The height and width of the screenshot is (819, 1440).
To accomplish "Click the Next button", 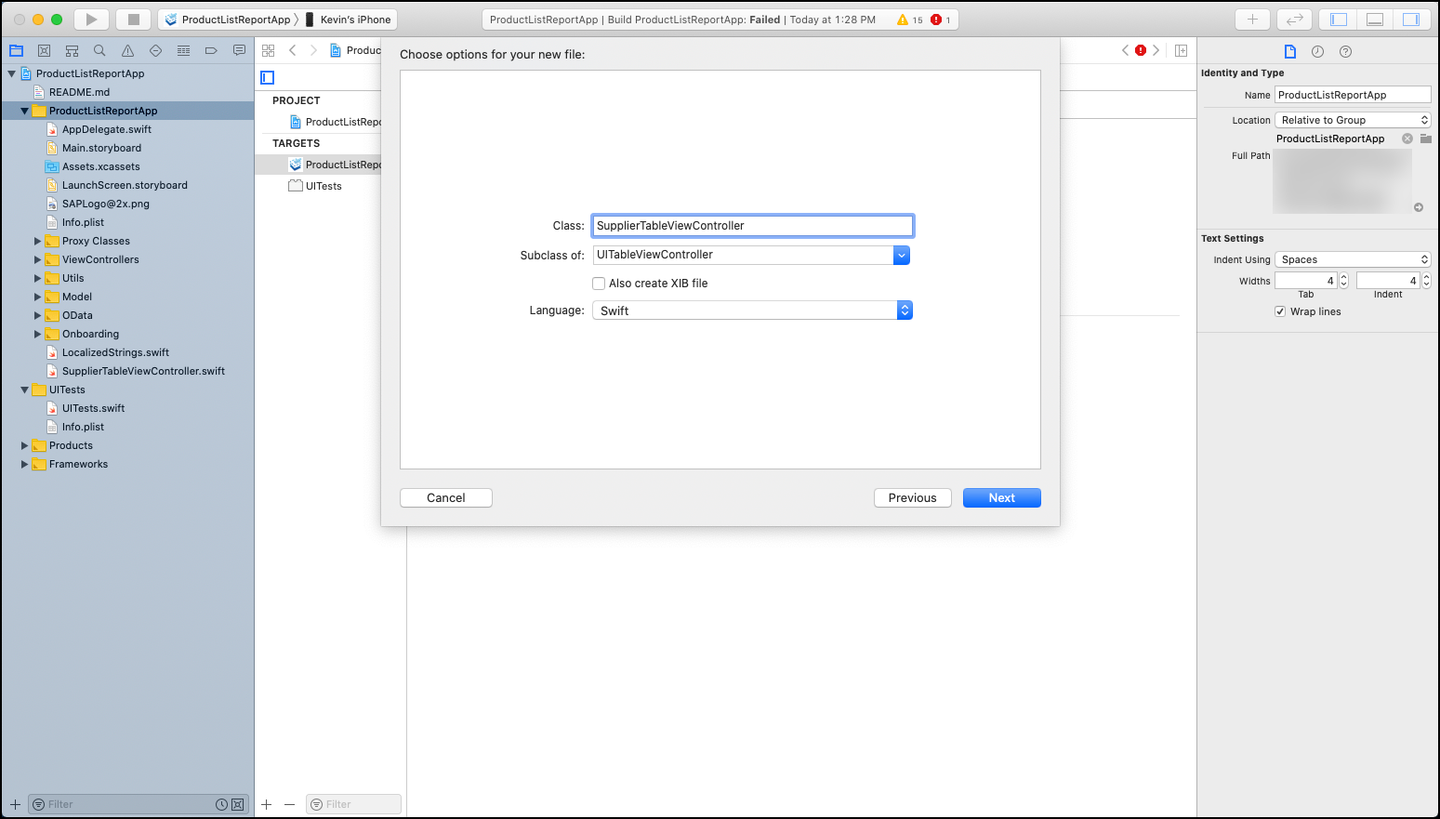I will click(1002, 498).
